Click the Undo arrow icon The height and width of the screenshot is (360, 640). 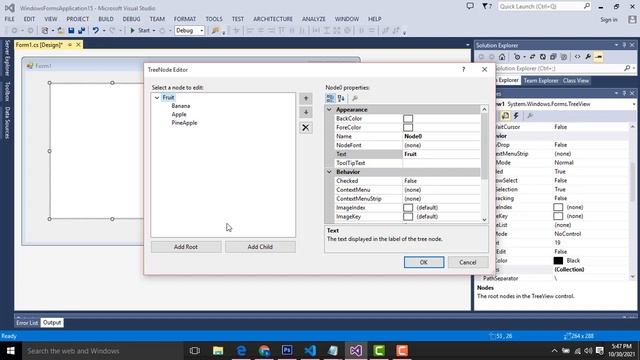click(x=96, y=31)
